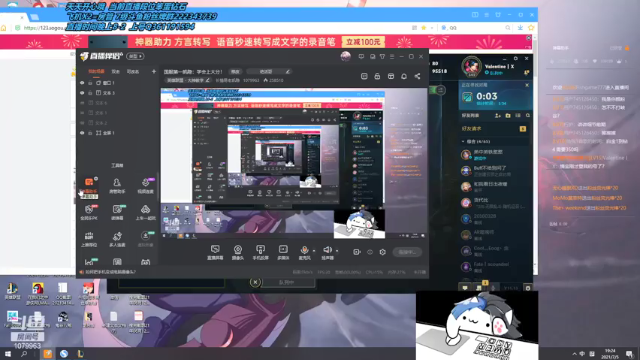Click taskbar search magnifier
This screenshot has width=640, height=360.
pyautogui.click(x=24, y=353)
